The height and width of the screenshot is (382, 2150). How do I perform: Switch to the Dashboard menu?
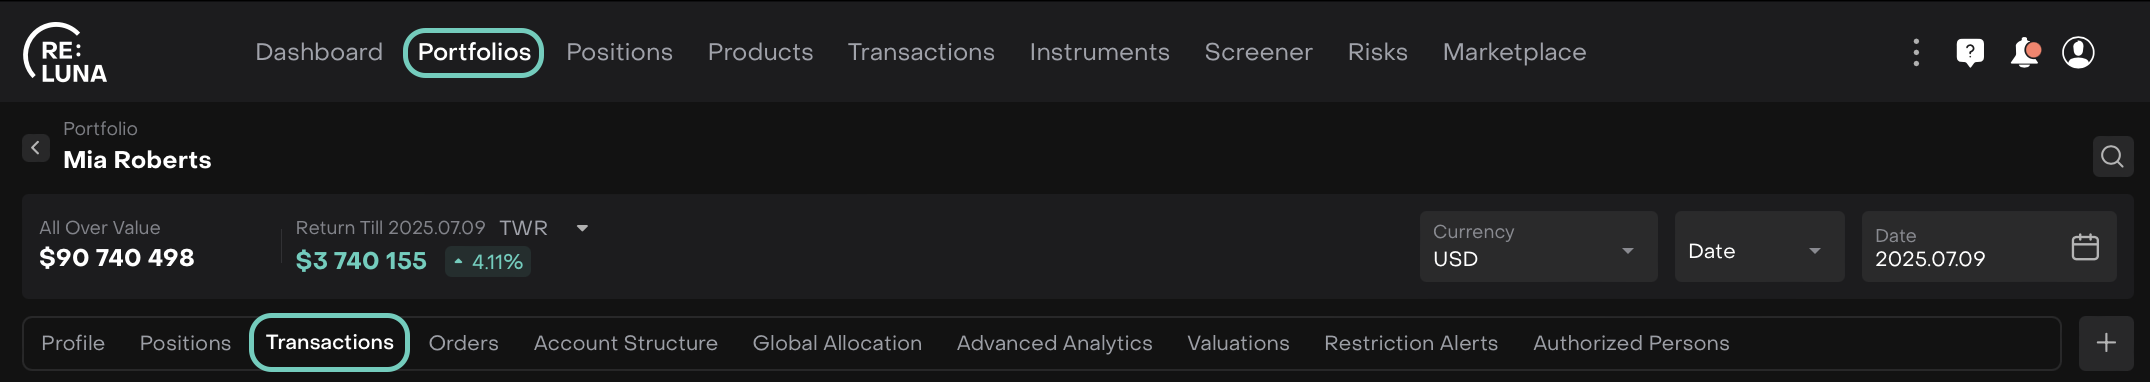pyautogui.click(x=319, y=52)
